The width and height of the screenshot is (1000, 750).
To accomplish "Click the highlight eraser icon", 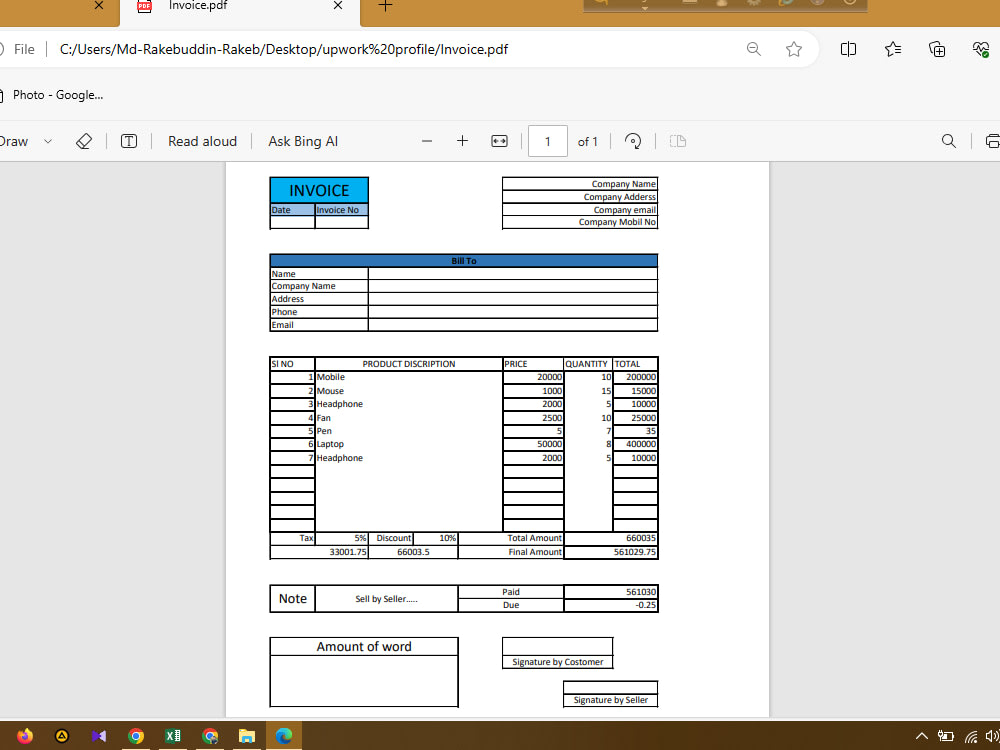I will 84,141.
